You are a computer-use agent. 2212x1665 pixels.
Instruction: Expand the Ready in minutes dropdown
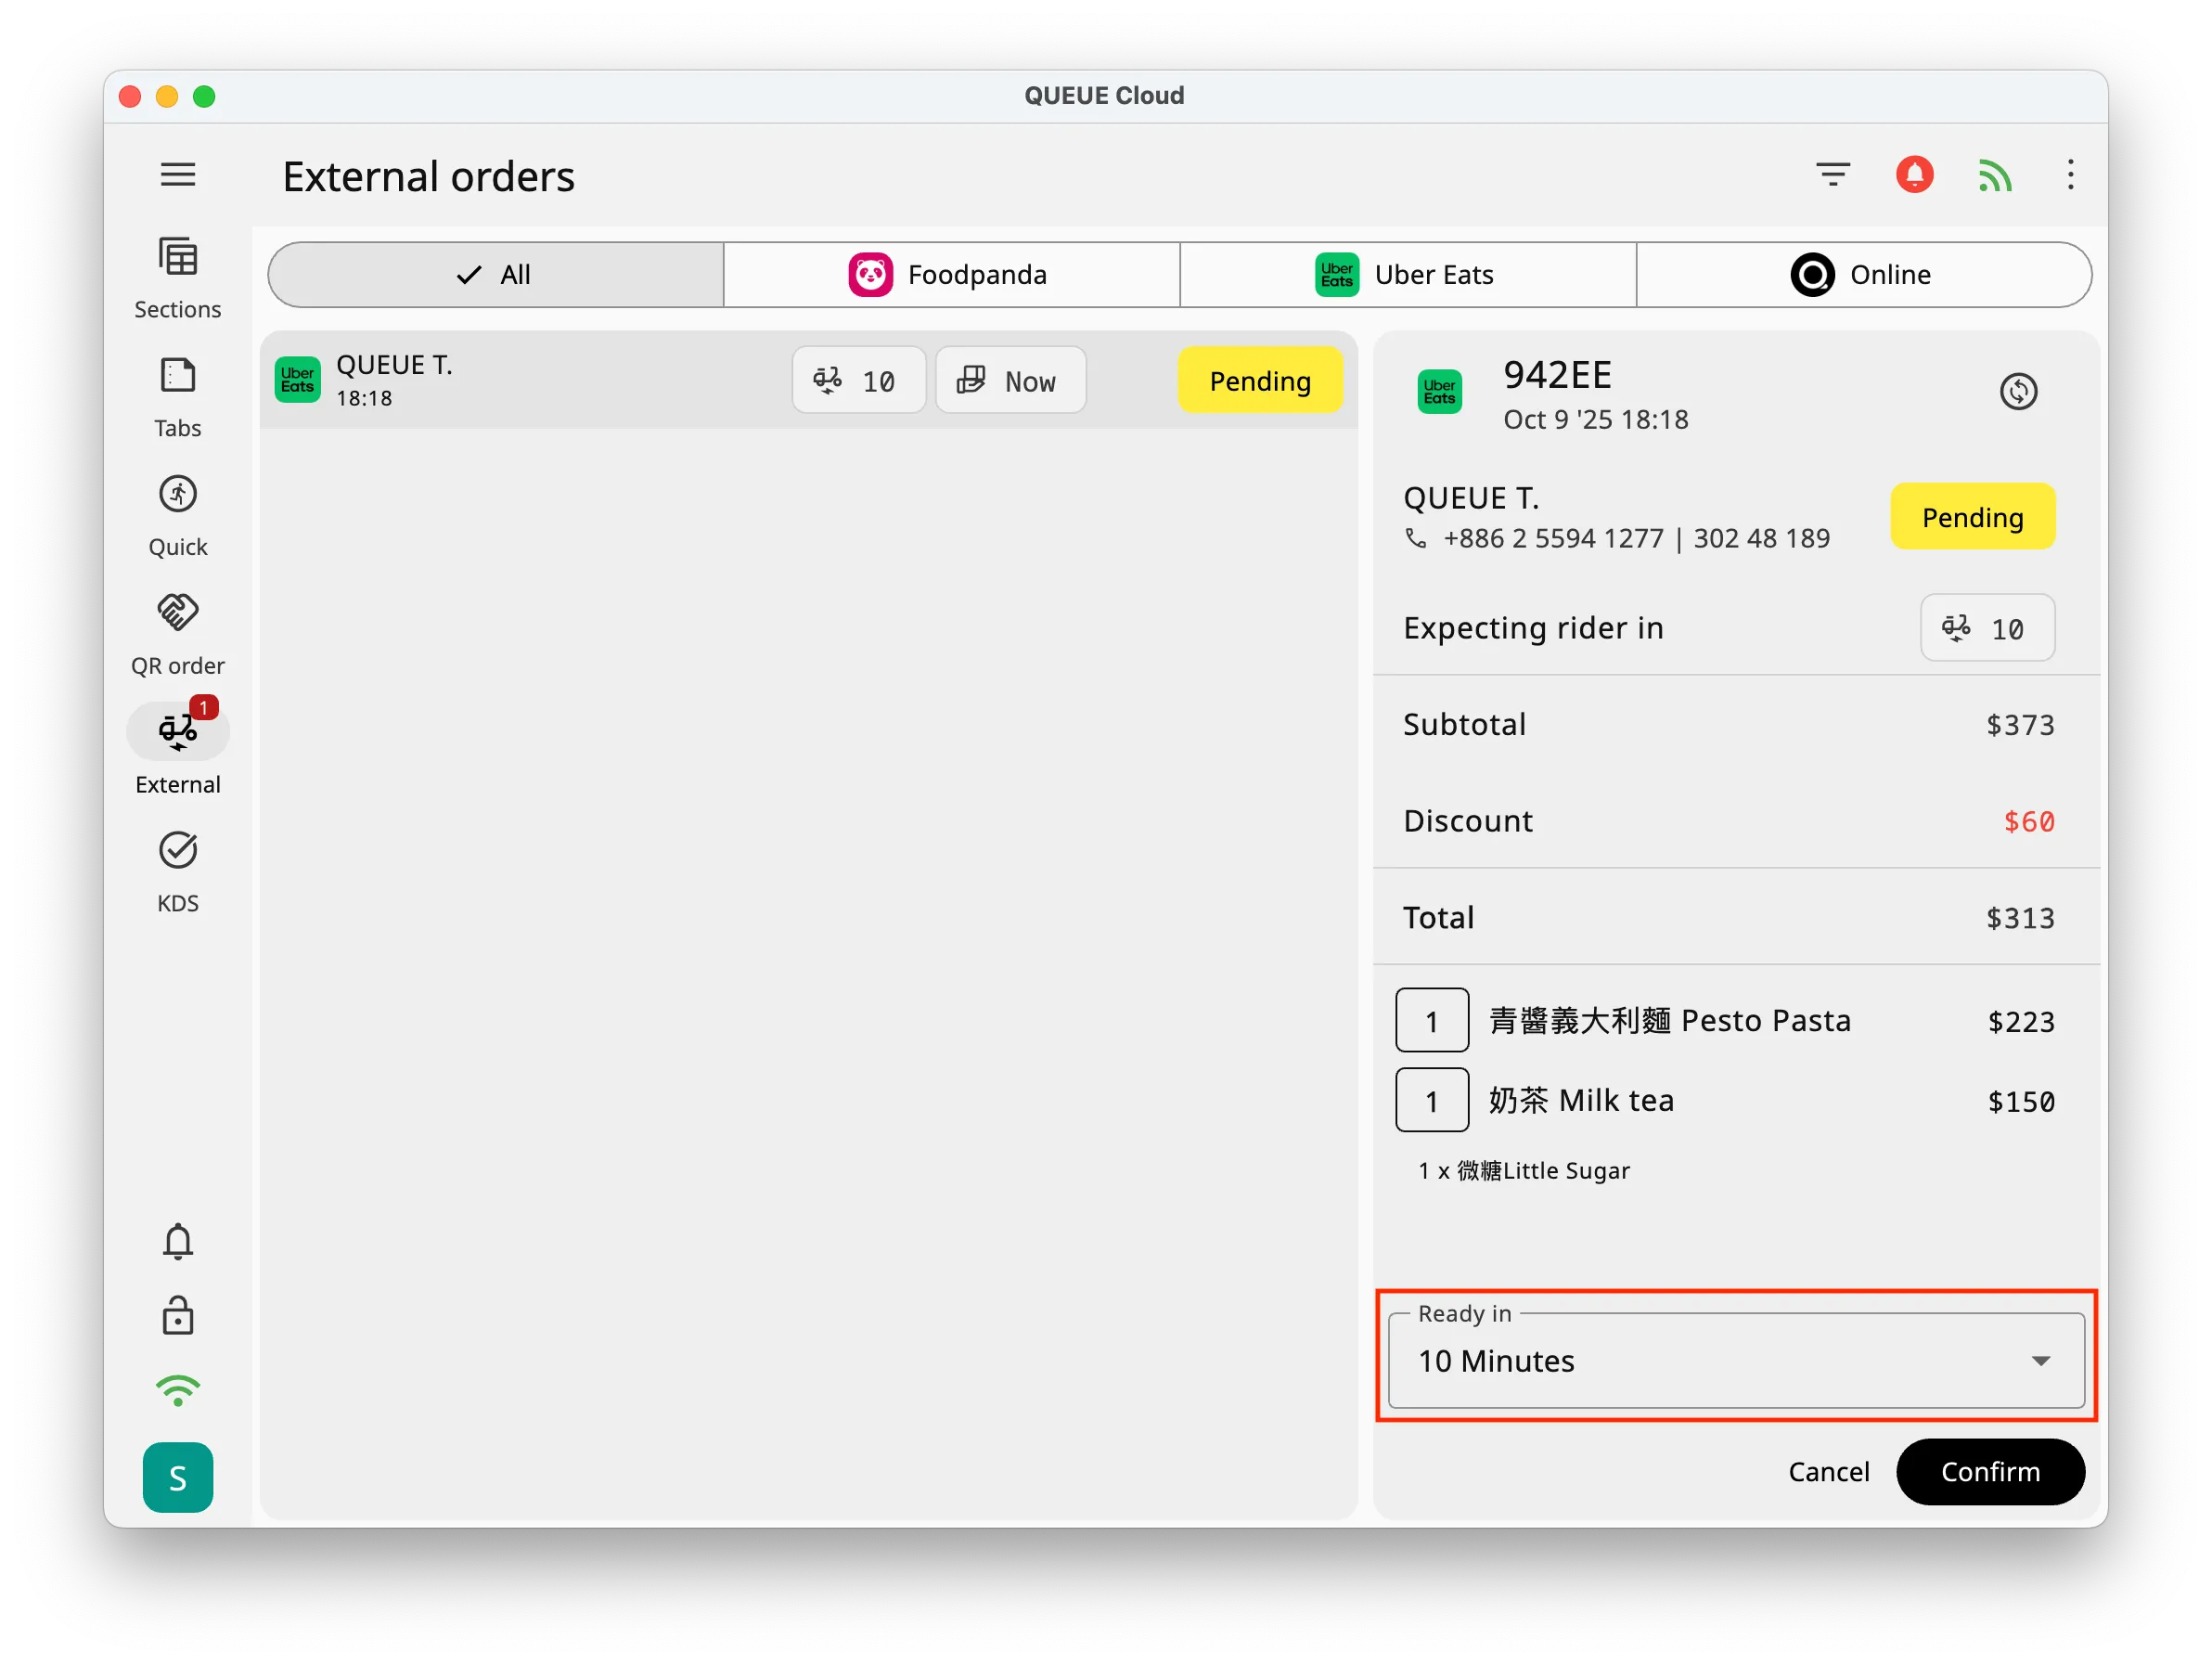(x=1736, y=1360)
